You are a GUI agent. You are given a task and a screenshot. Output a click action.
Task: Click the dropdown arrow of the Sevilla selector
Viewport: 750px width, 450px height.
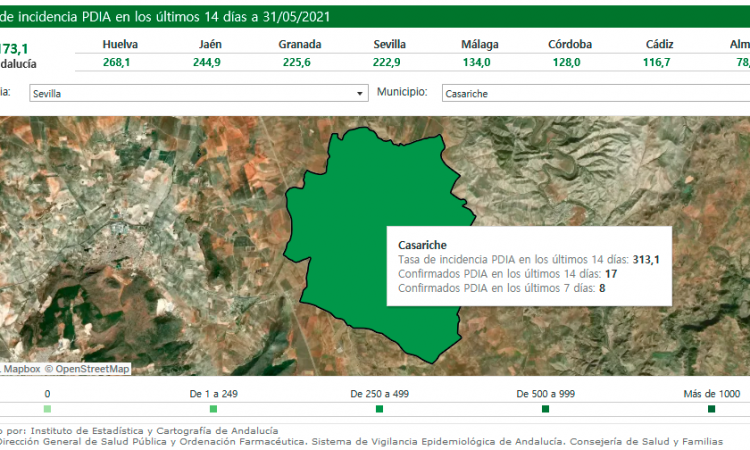361,93
